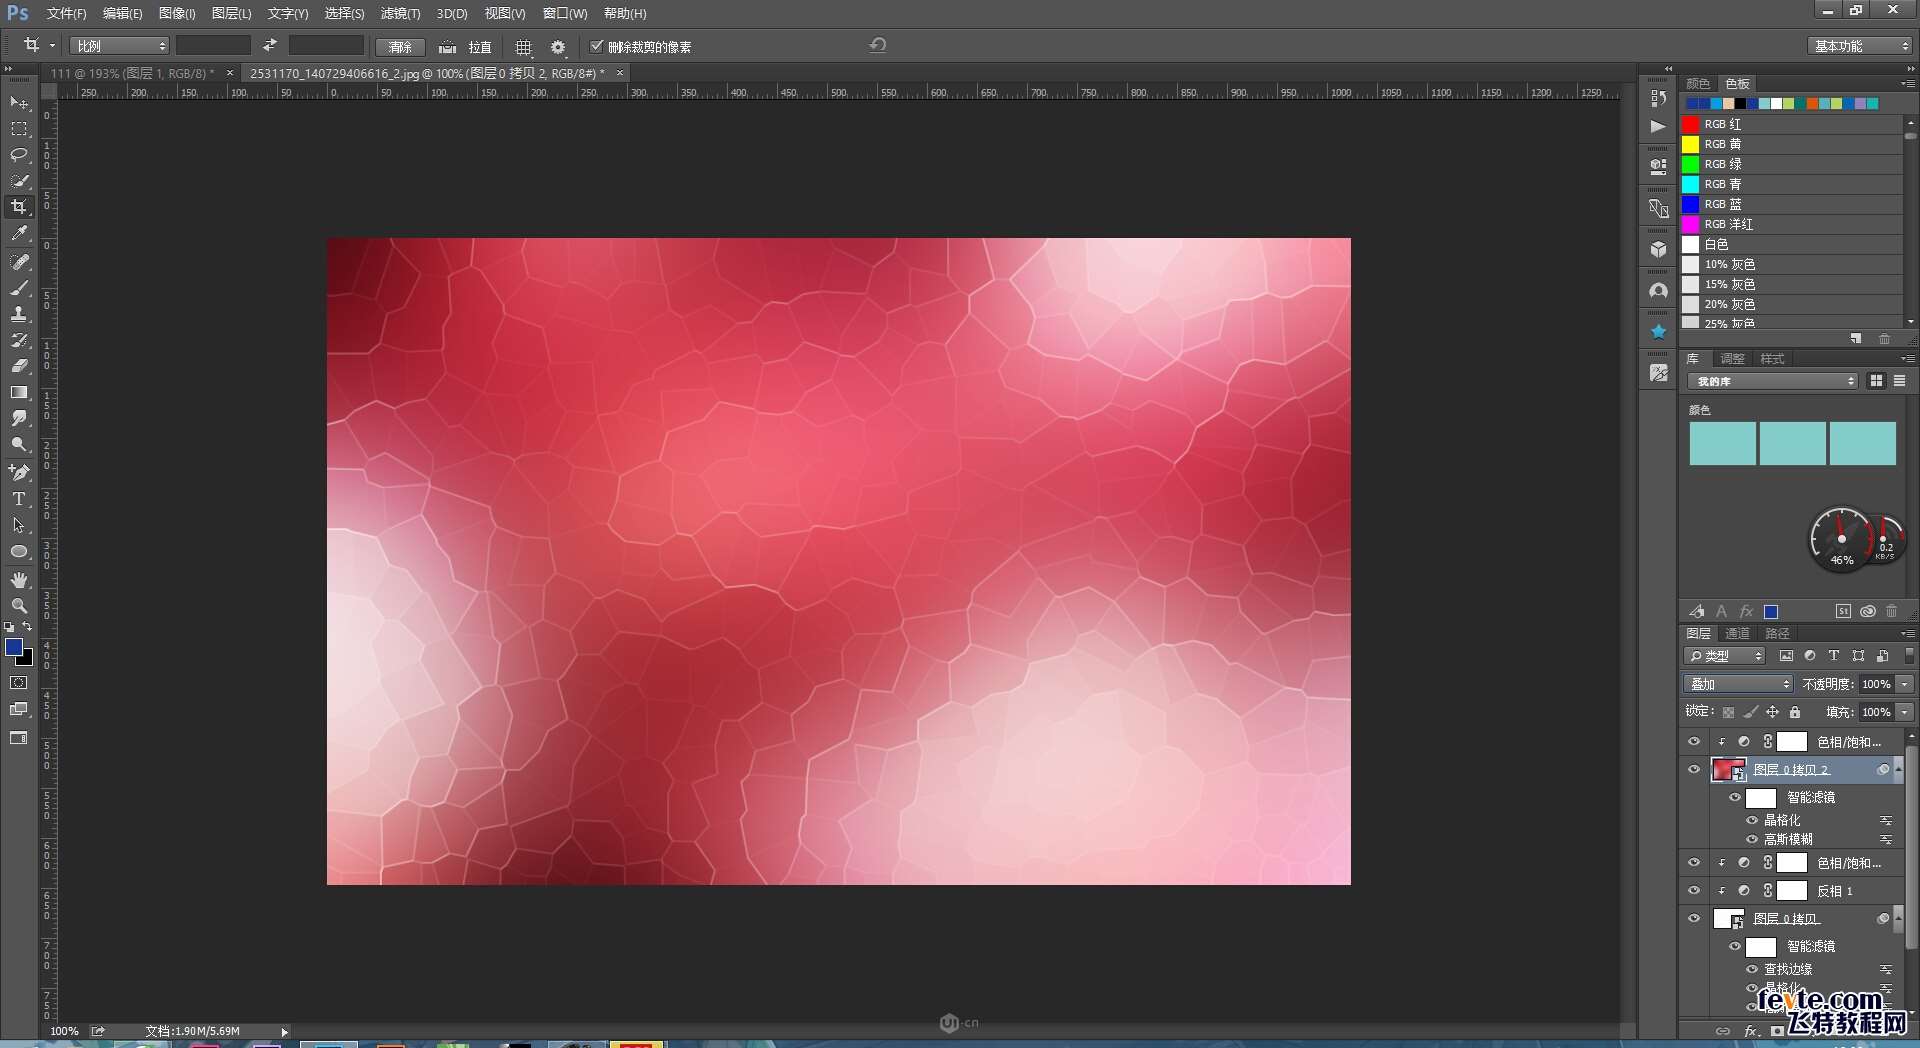Click the 清除 button

click(400, 47)
